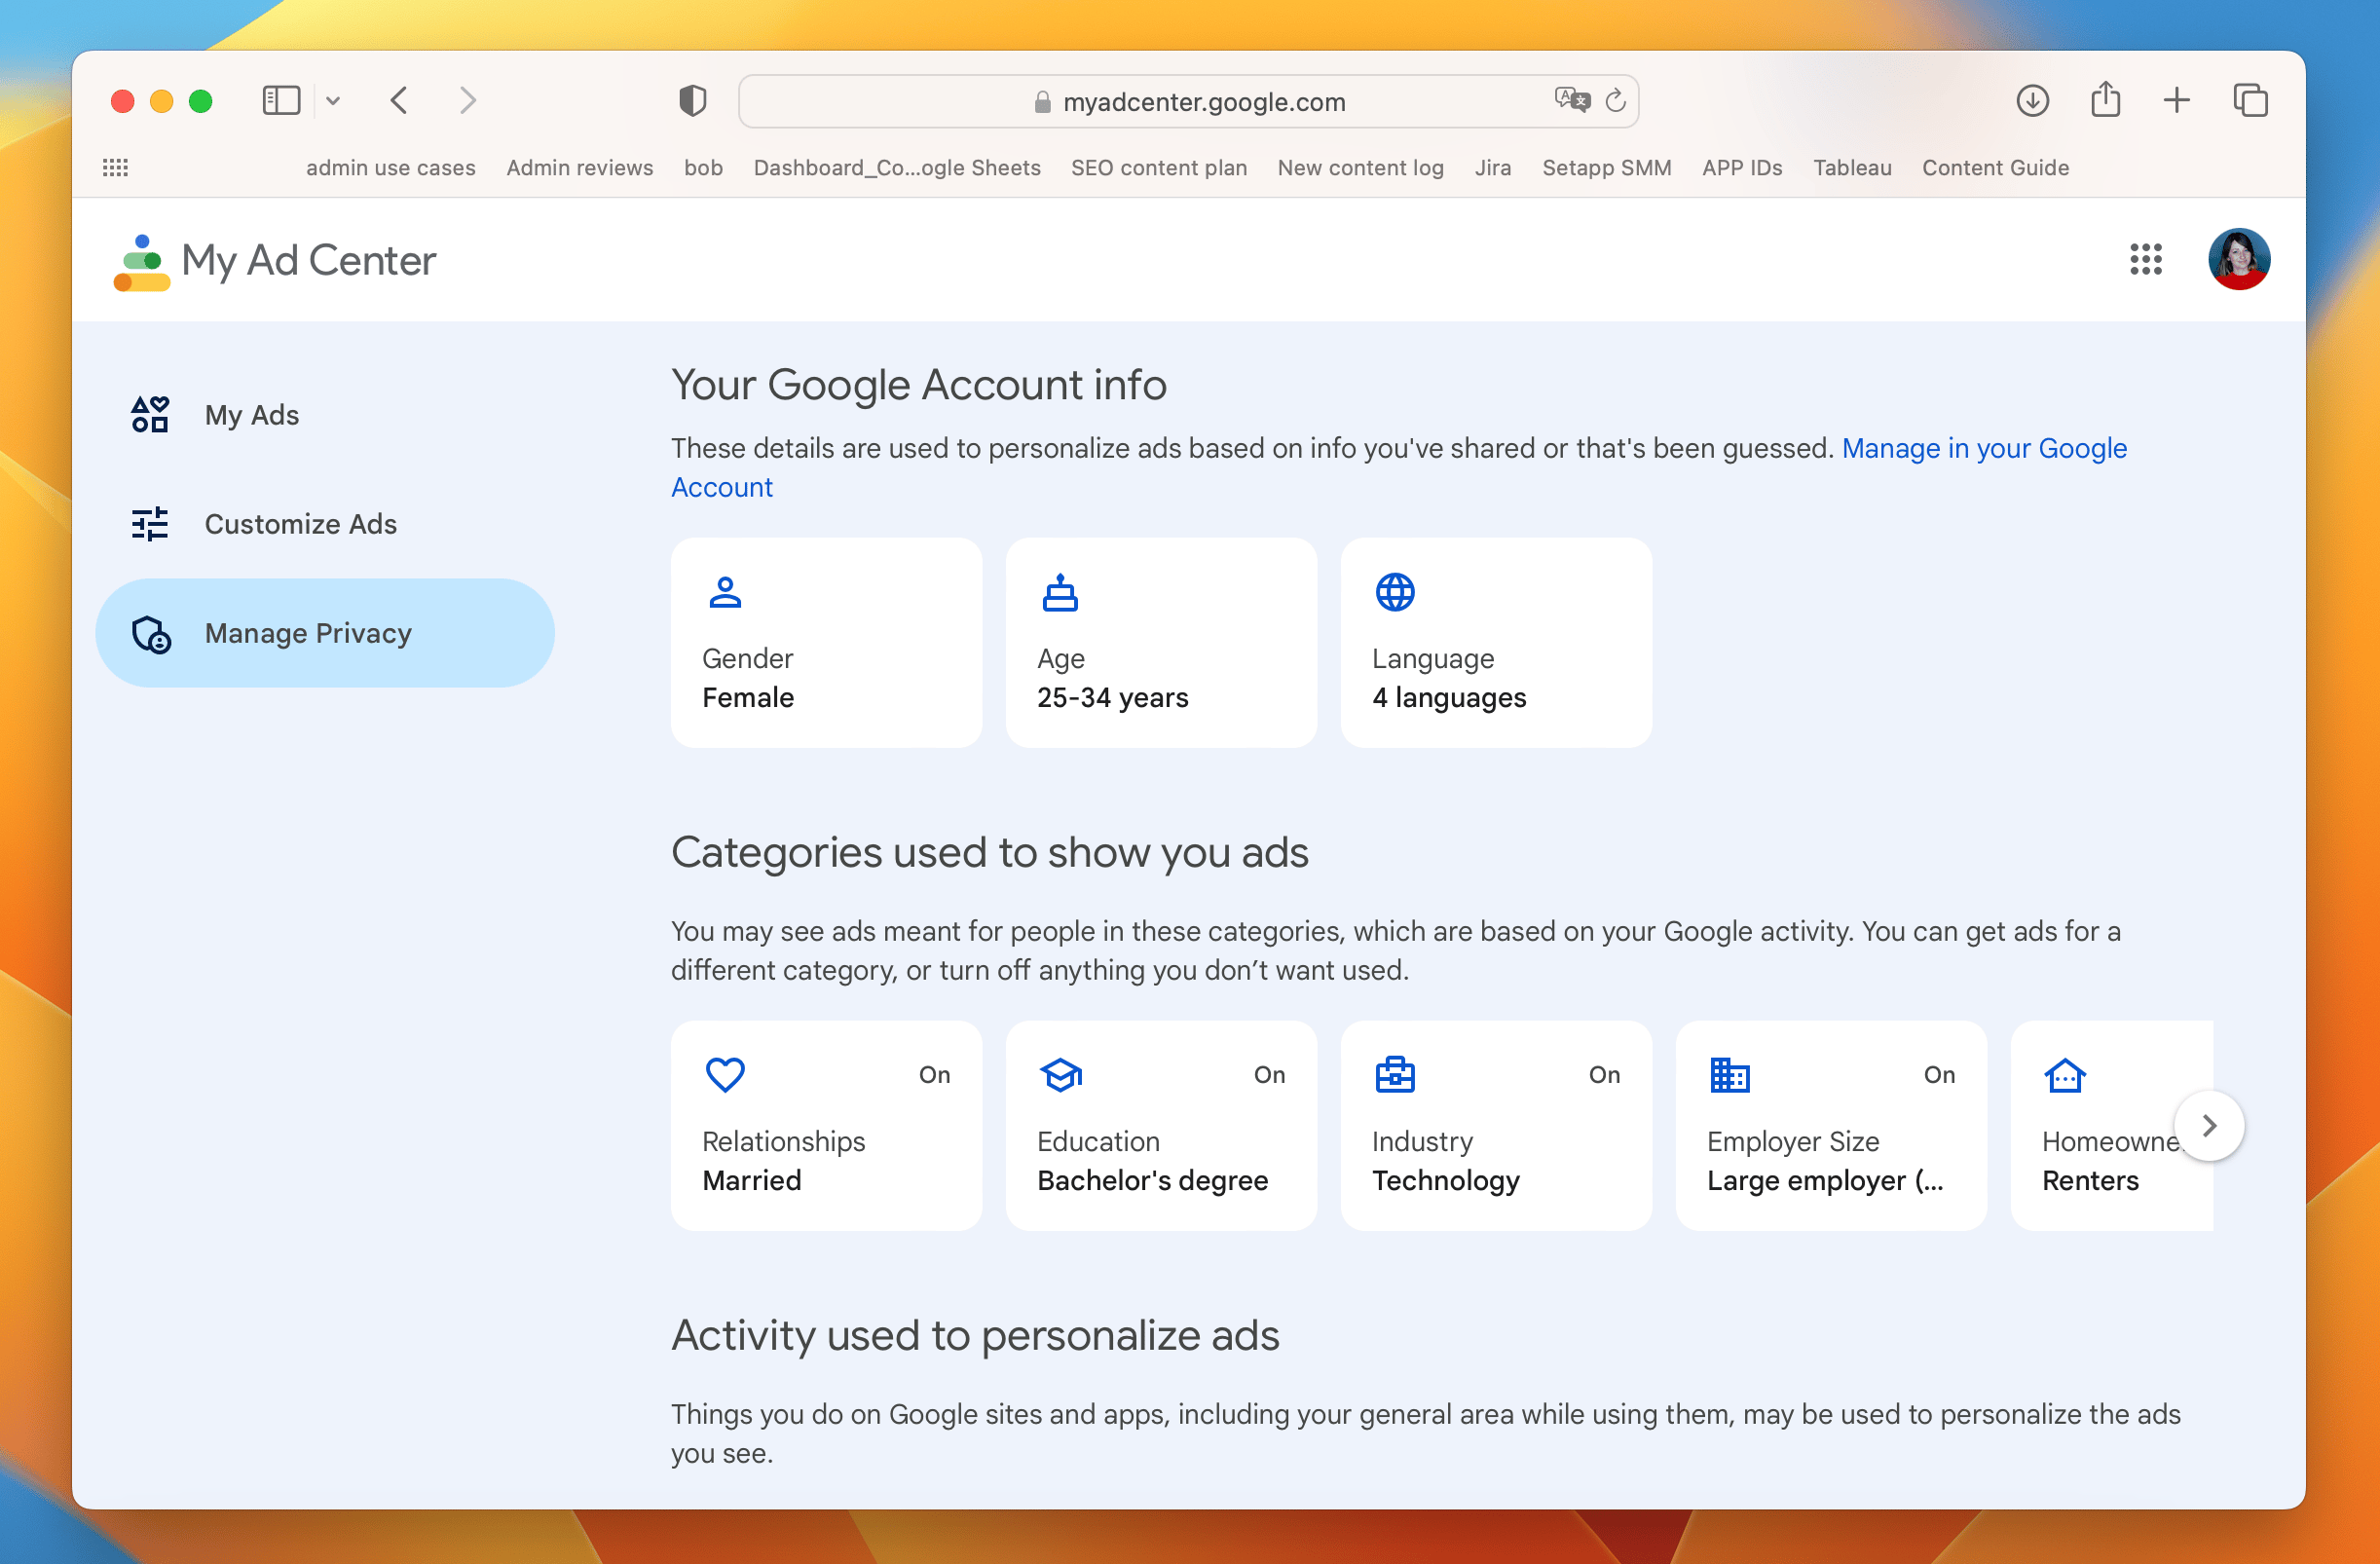
Task: Toggle the Education category On status
Action: (1270, 1075)
